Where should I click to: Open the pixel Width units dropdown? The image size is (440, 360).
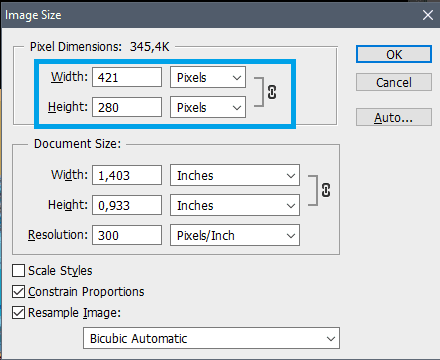pyautogui.click(x=208, y=77)
